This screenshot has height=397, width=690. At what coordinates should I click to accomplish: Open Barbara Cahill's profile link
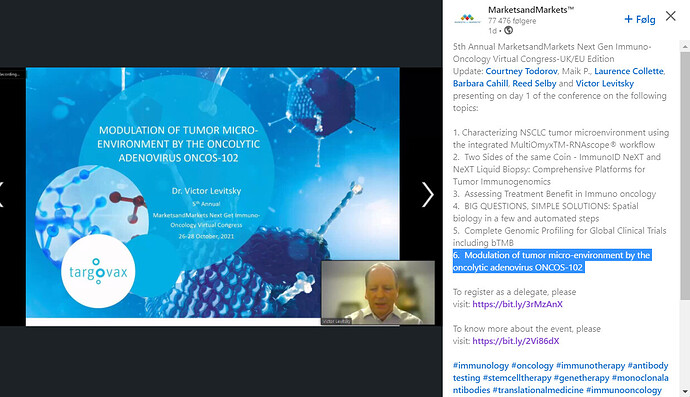tap(481, 84)
